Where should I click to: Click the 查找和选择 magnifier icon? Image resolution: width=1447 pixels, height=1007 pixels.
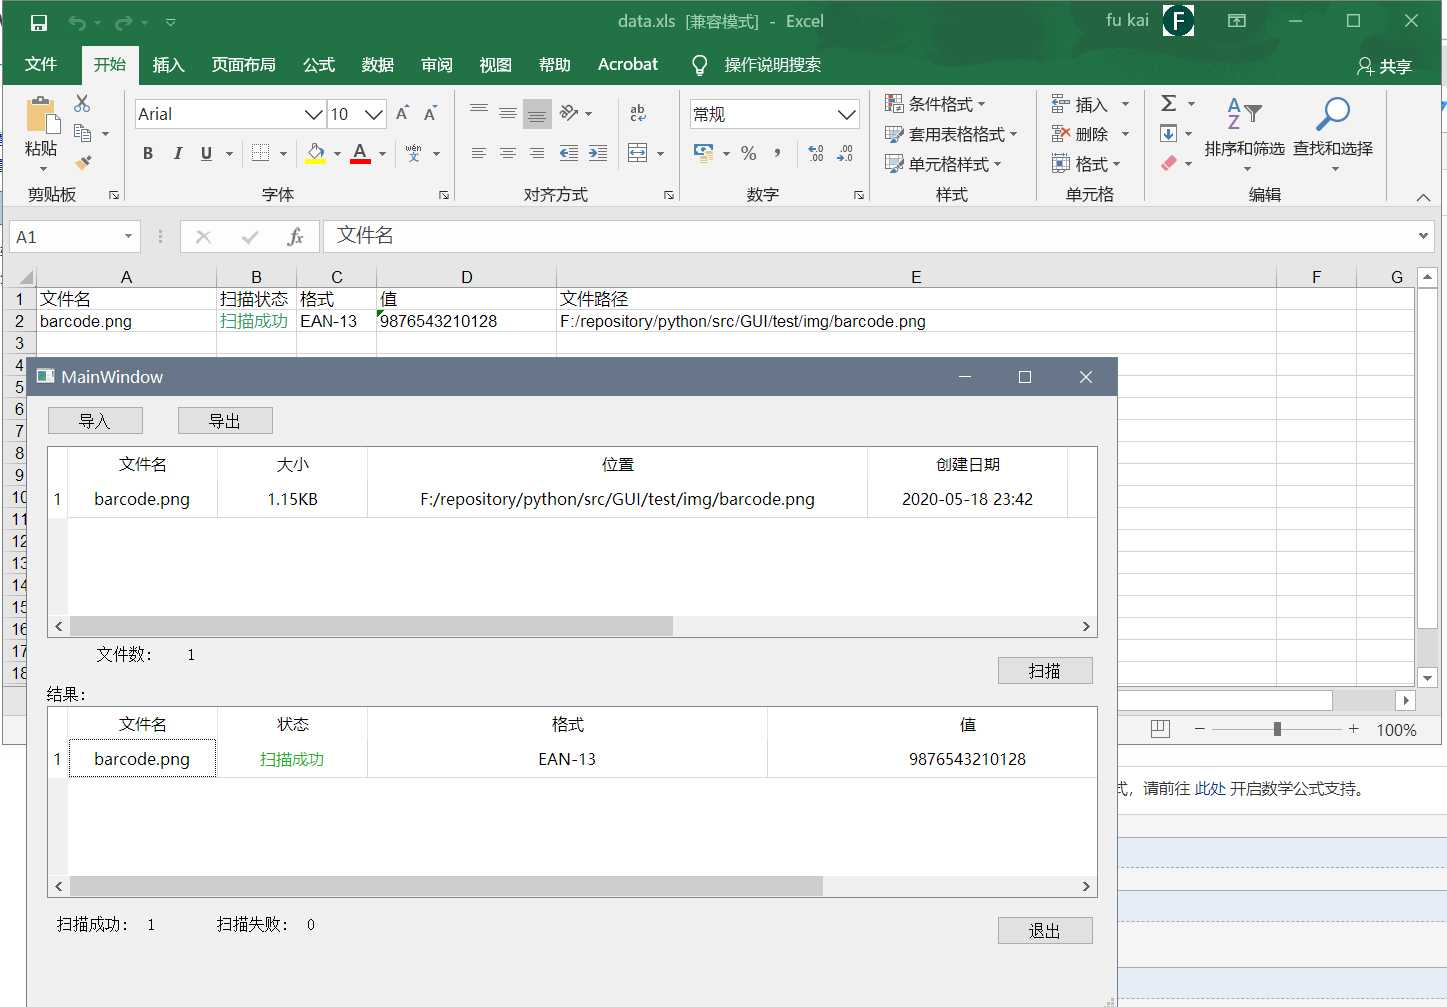pyautogui.click(x=1333, y=114)
